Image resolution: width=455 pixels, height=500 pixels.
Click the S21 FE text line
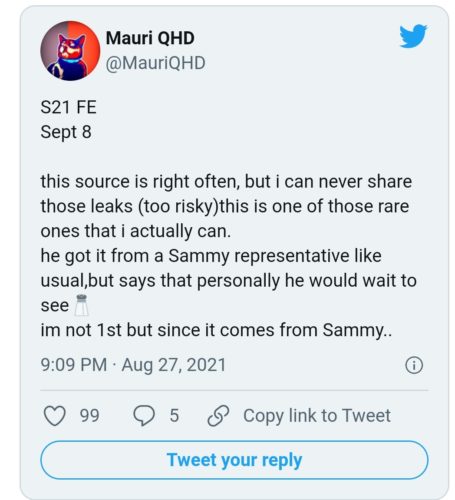(68, 107)
